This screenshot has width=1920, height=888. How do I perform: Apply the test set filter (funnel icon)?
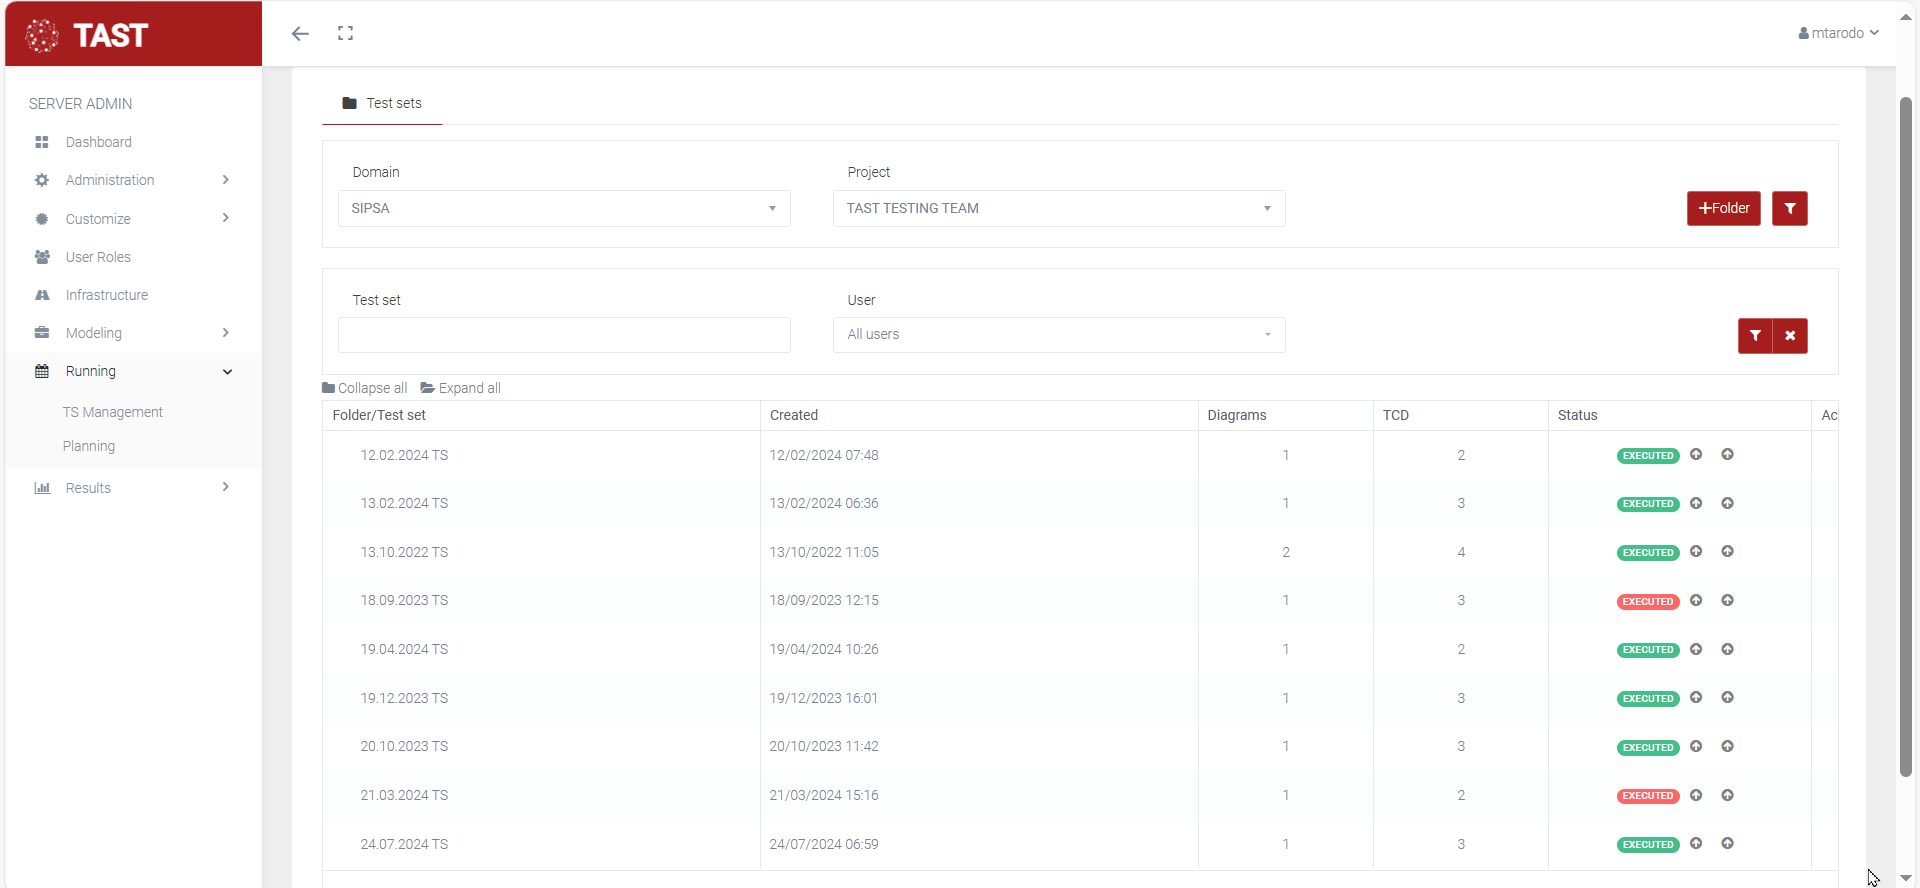[1755, 336]
